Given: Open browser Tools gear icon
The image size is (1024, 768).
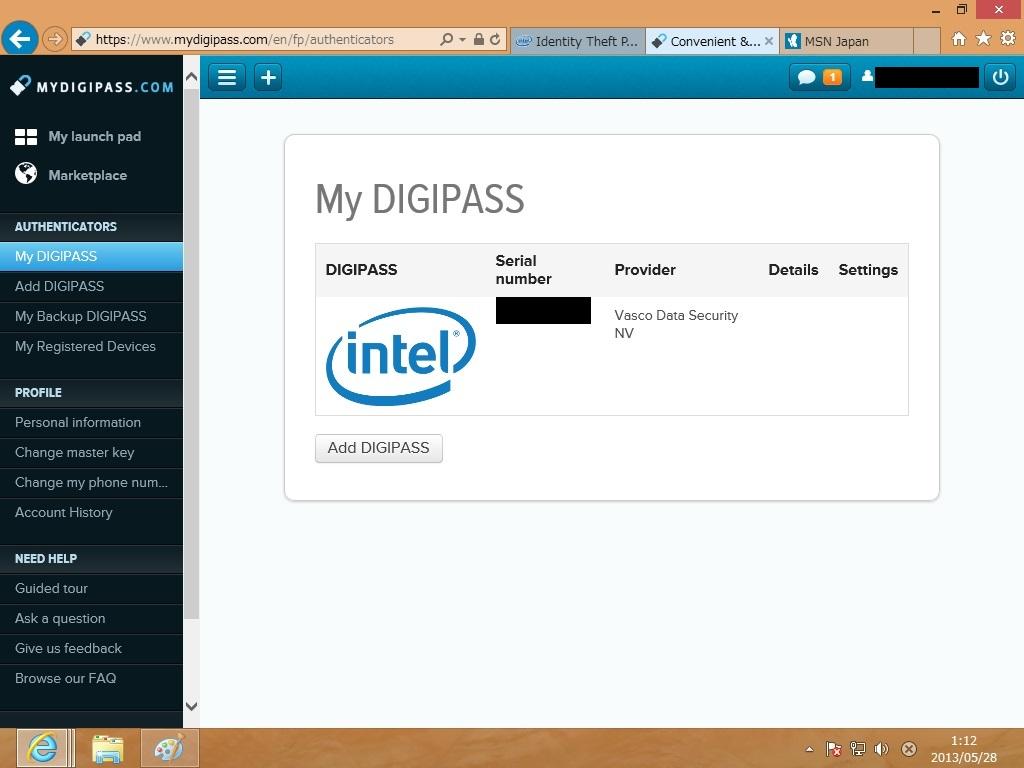Looking at the screenshot, I should coord(1008,39).
